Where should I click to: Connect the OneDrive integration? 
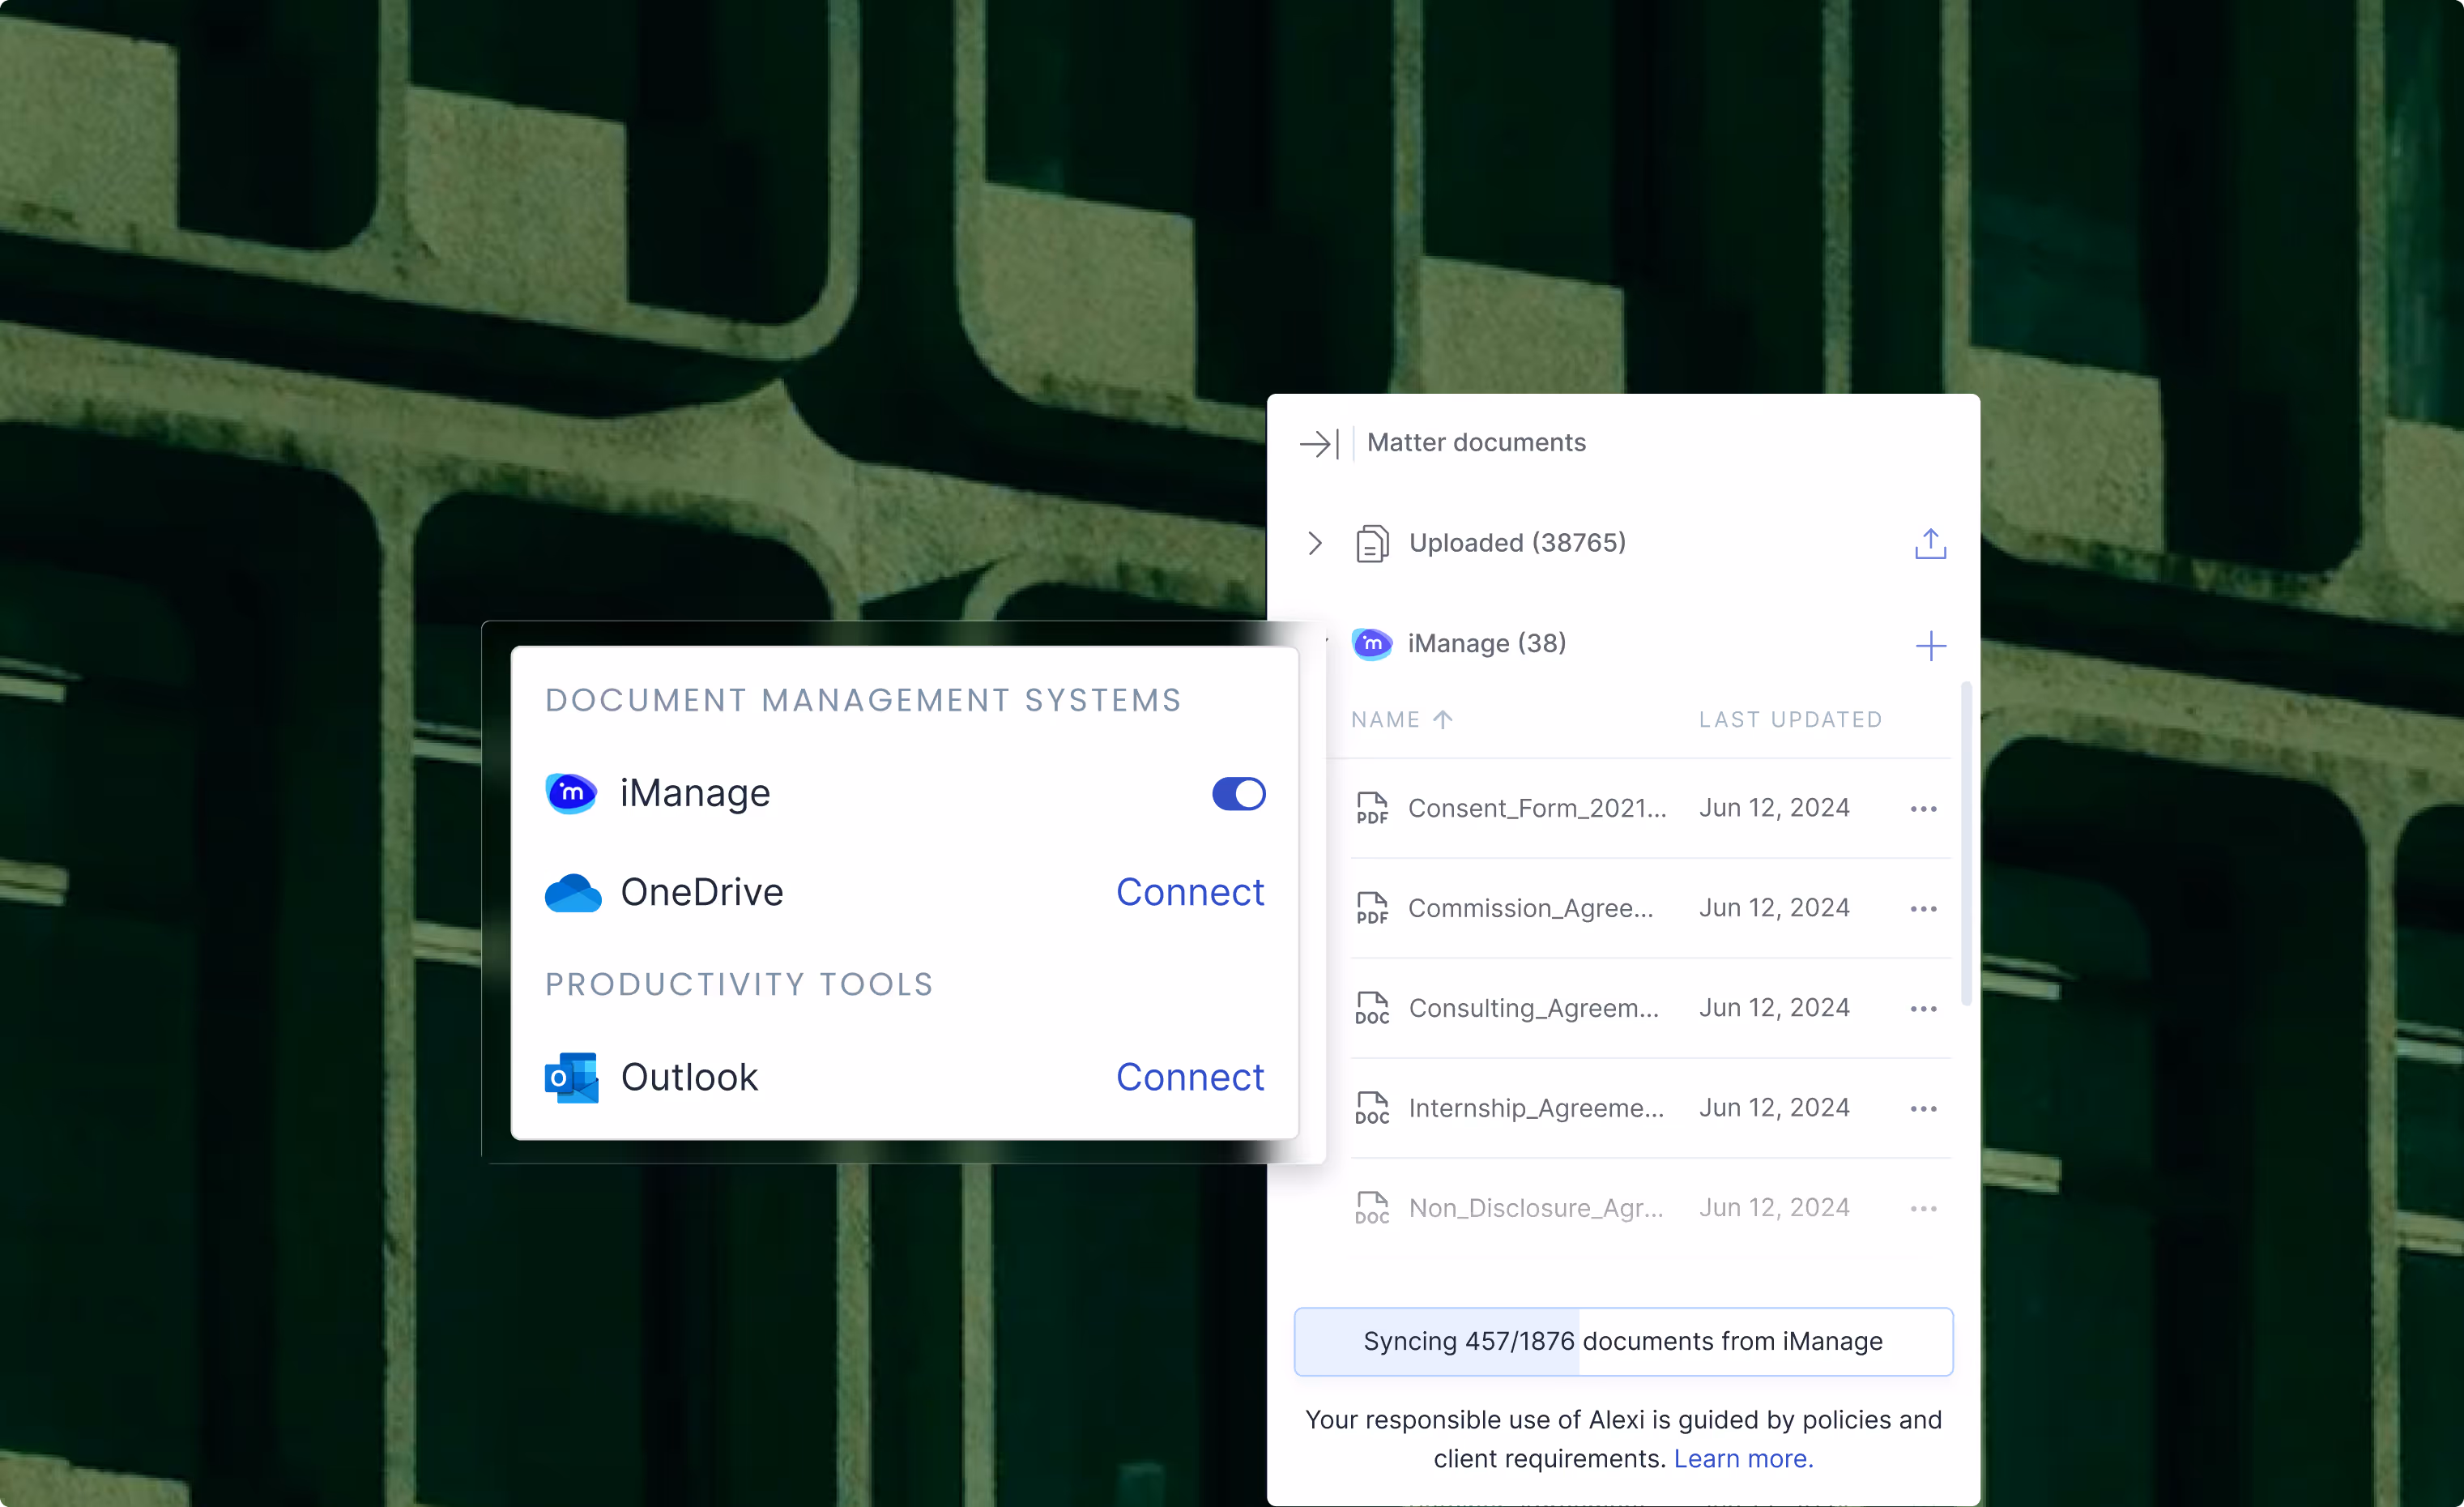[x=1190, y=893]
